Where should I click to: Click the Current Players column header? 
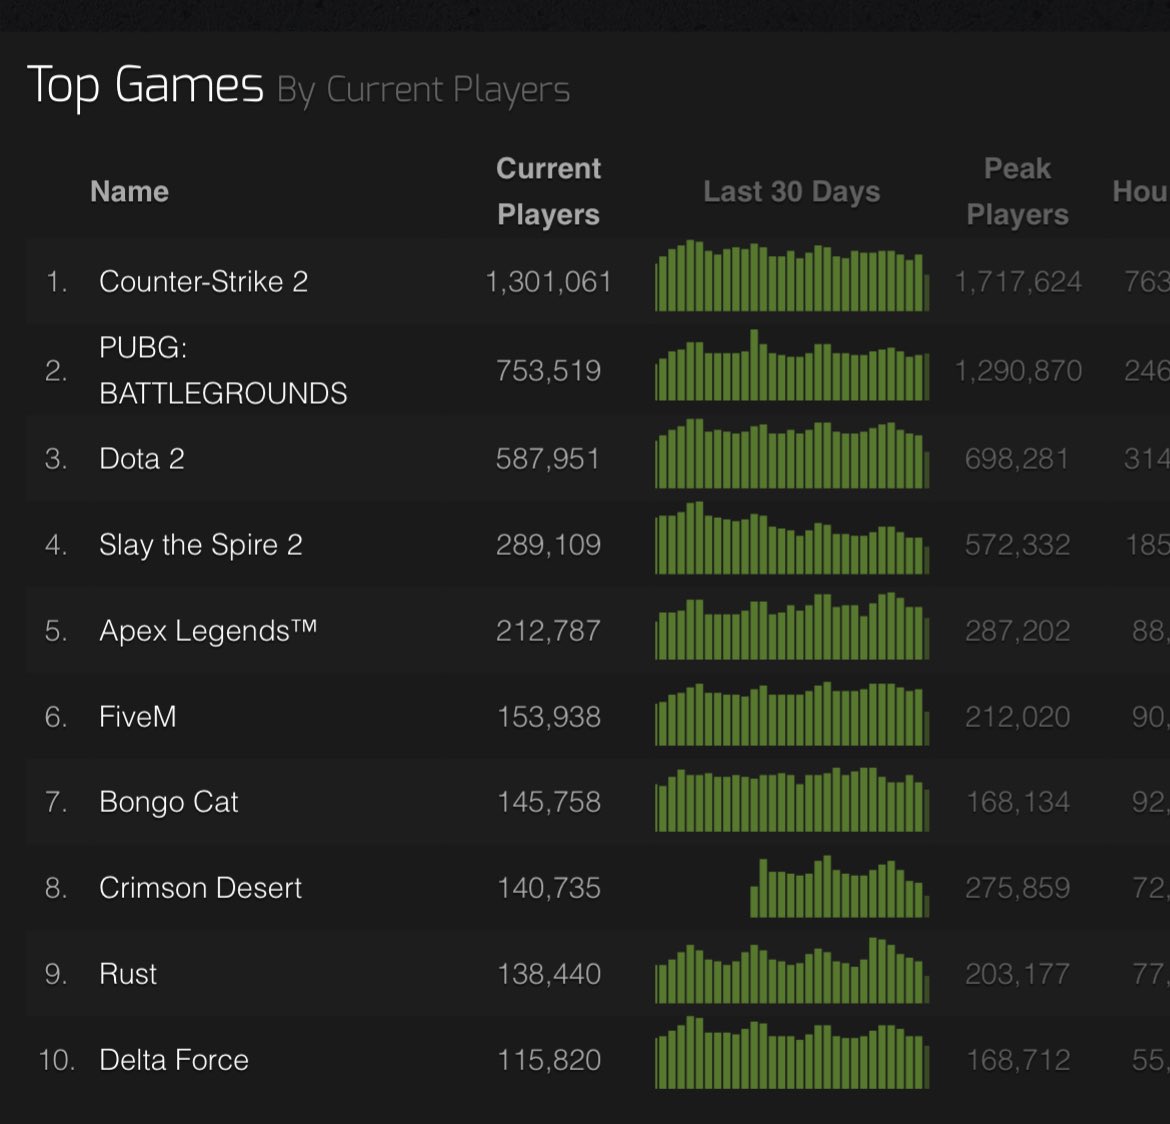[548, 192]
